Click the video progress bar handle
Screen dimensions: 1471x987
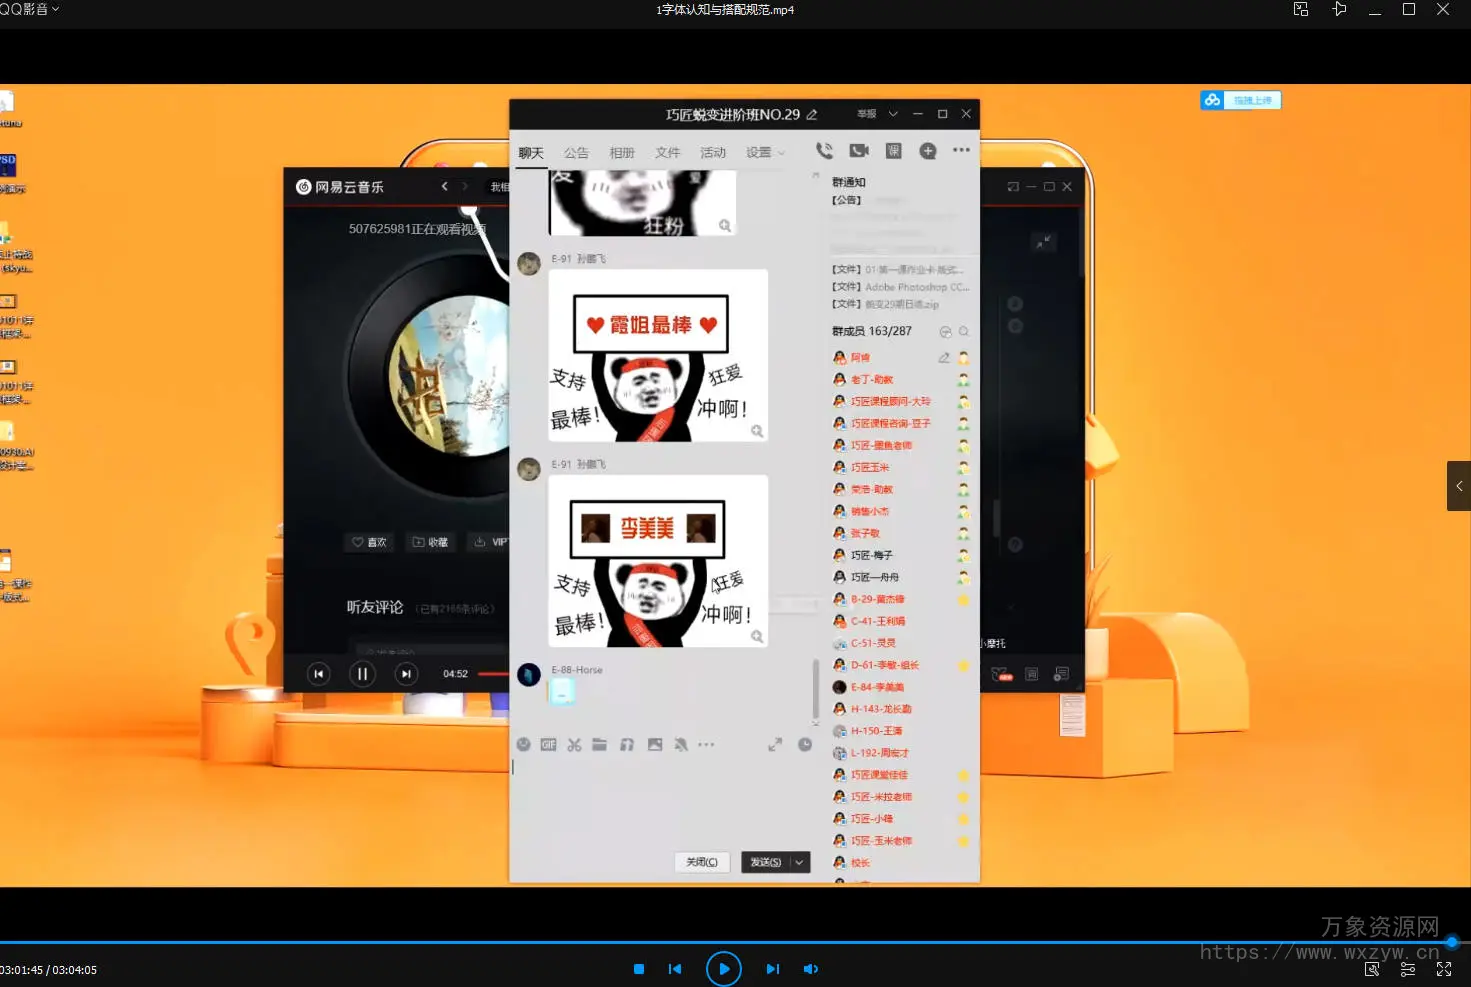click(1452, 942)
